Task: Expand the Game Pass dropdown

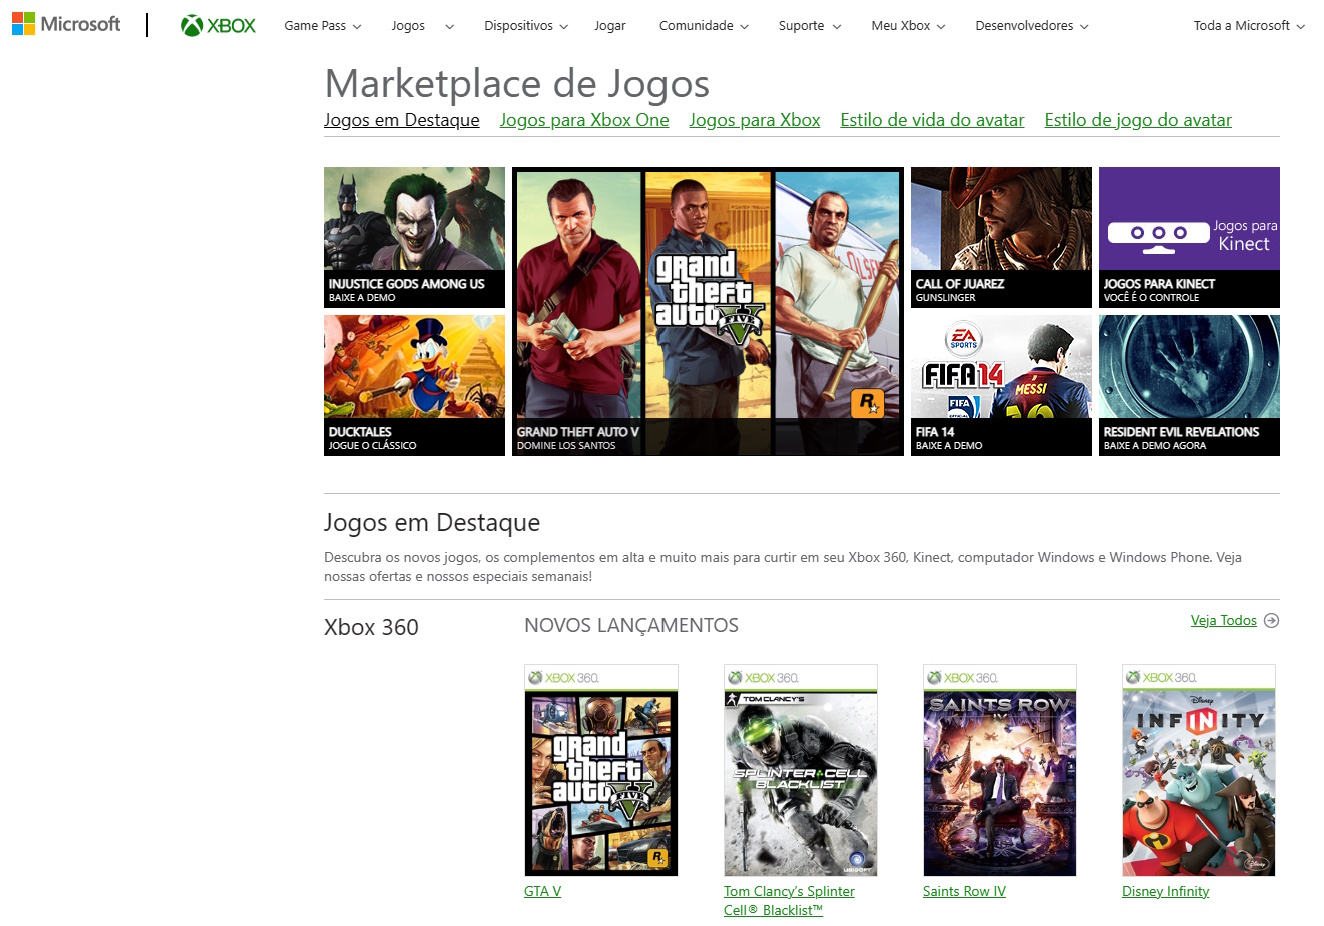Action: point(322,26)
